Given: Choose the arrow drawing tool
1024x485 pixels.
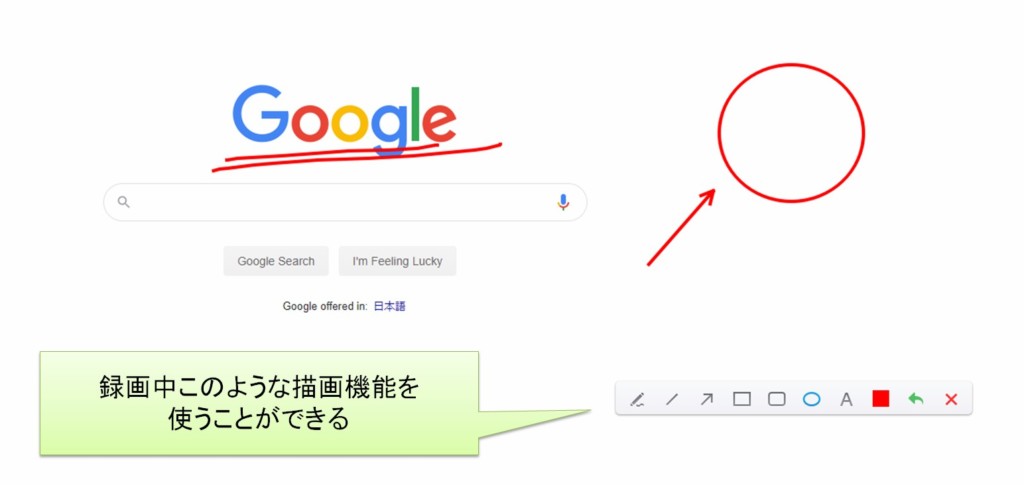Looking at the screenshot, I should 707,399.
